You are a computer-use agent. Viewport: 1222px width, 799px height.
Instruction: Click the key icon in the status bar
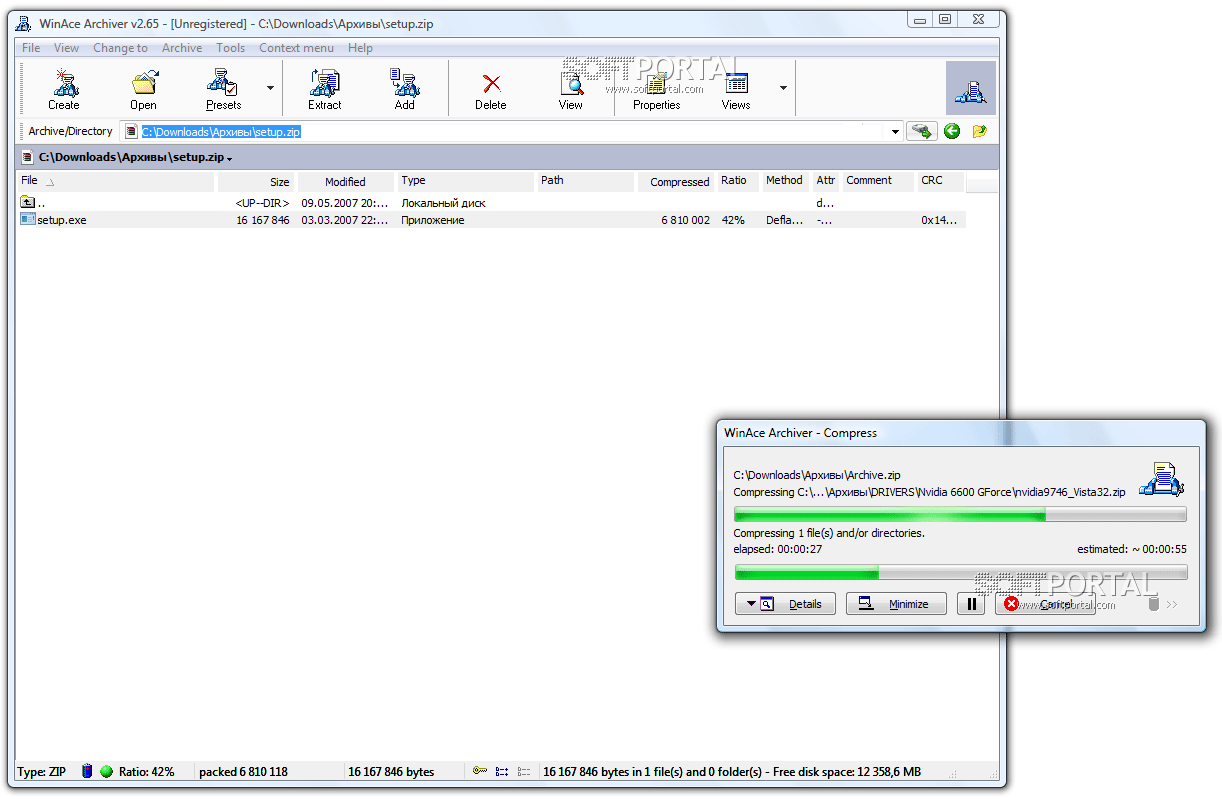tap(480, 771)
